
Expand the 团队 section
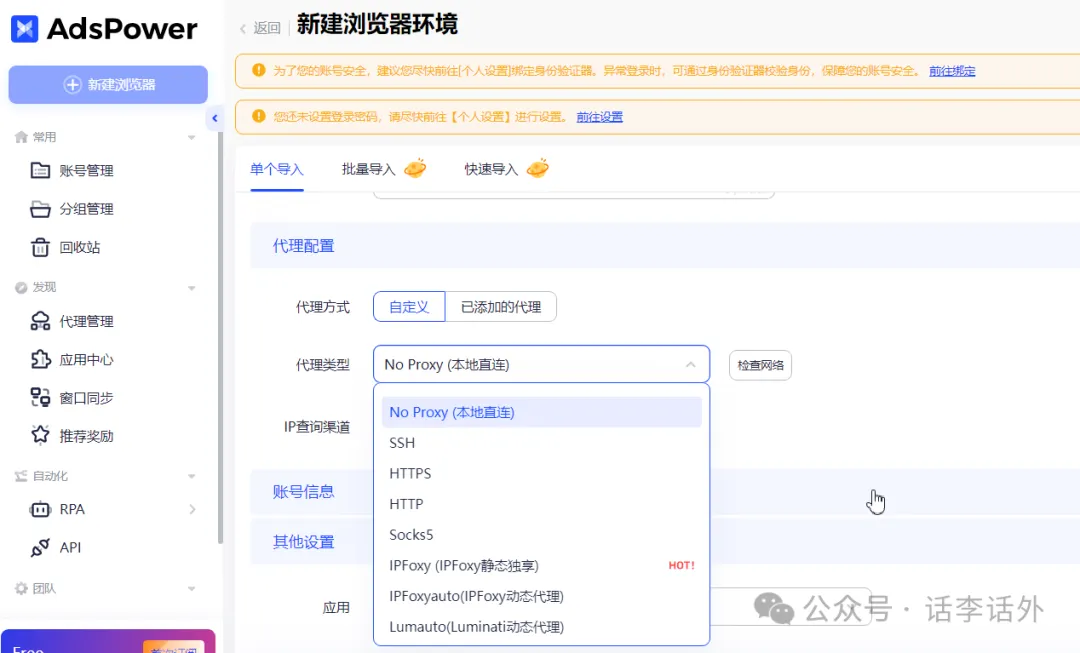pos(191,589)
